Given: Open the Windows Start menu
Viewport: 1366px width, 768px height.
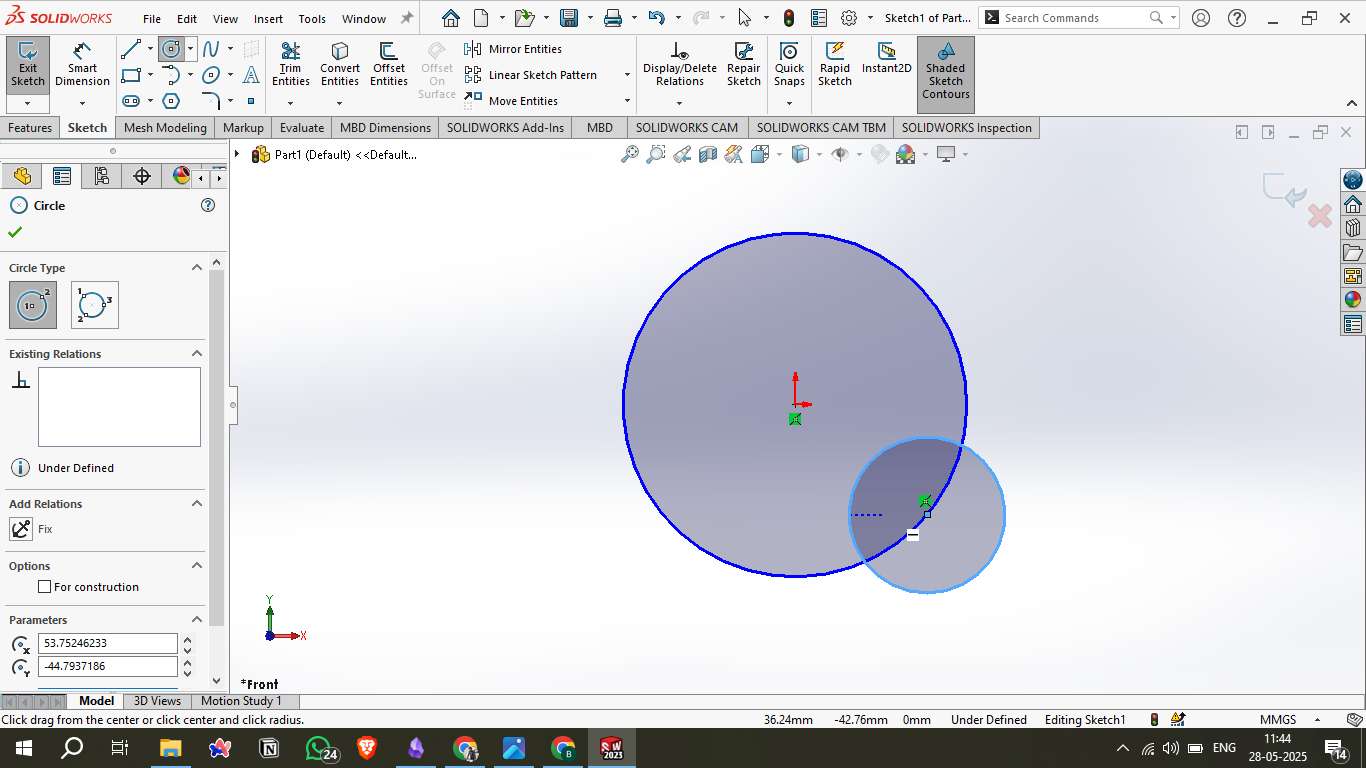Looking at the screenshot, I should [x=23, y=748].
